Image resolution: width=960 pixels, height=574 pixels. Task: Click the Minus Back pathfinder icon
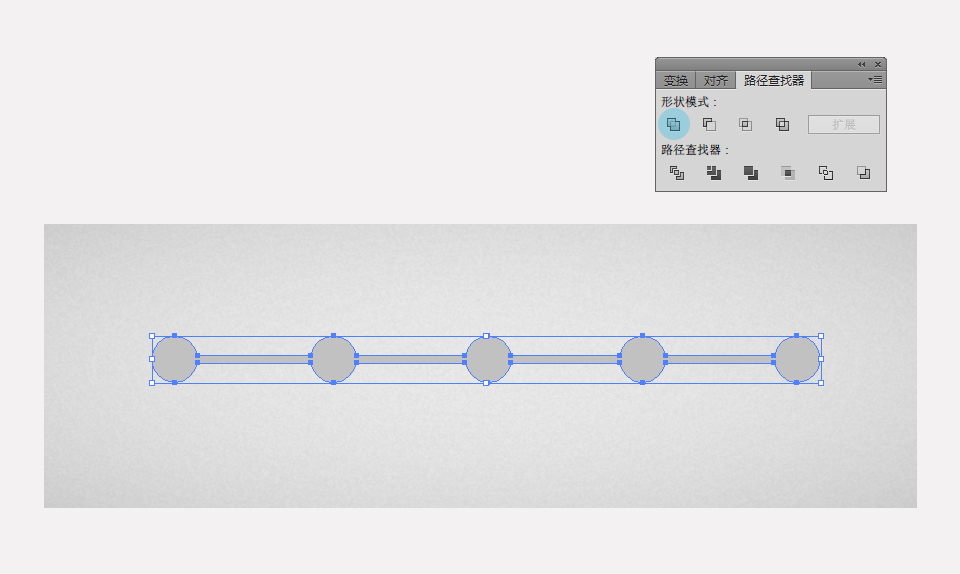(x=863, y=173)
